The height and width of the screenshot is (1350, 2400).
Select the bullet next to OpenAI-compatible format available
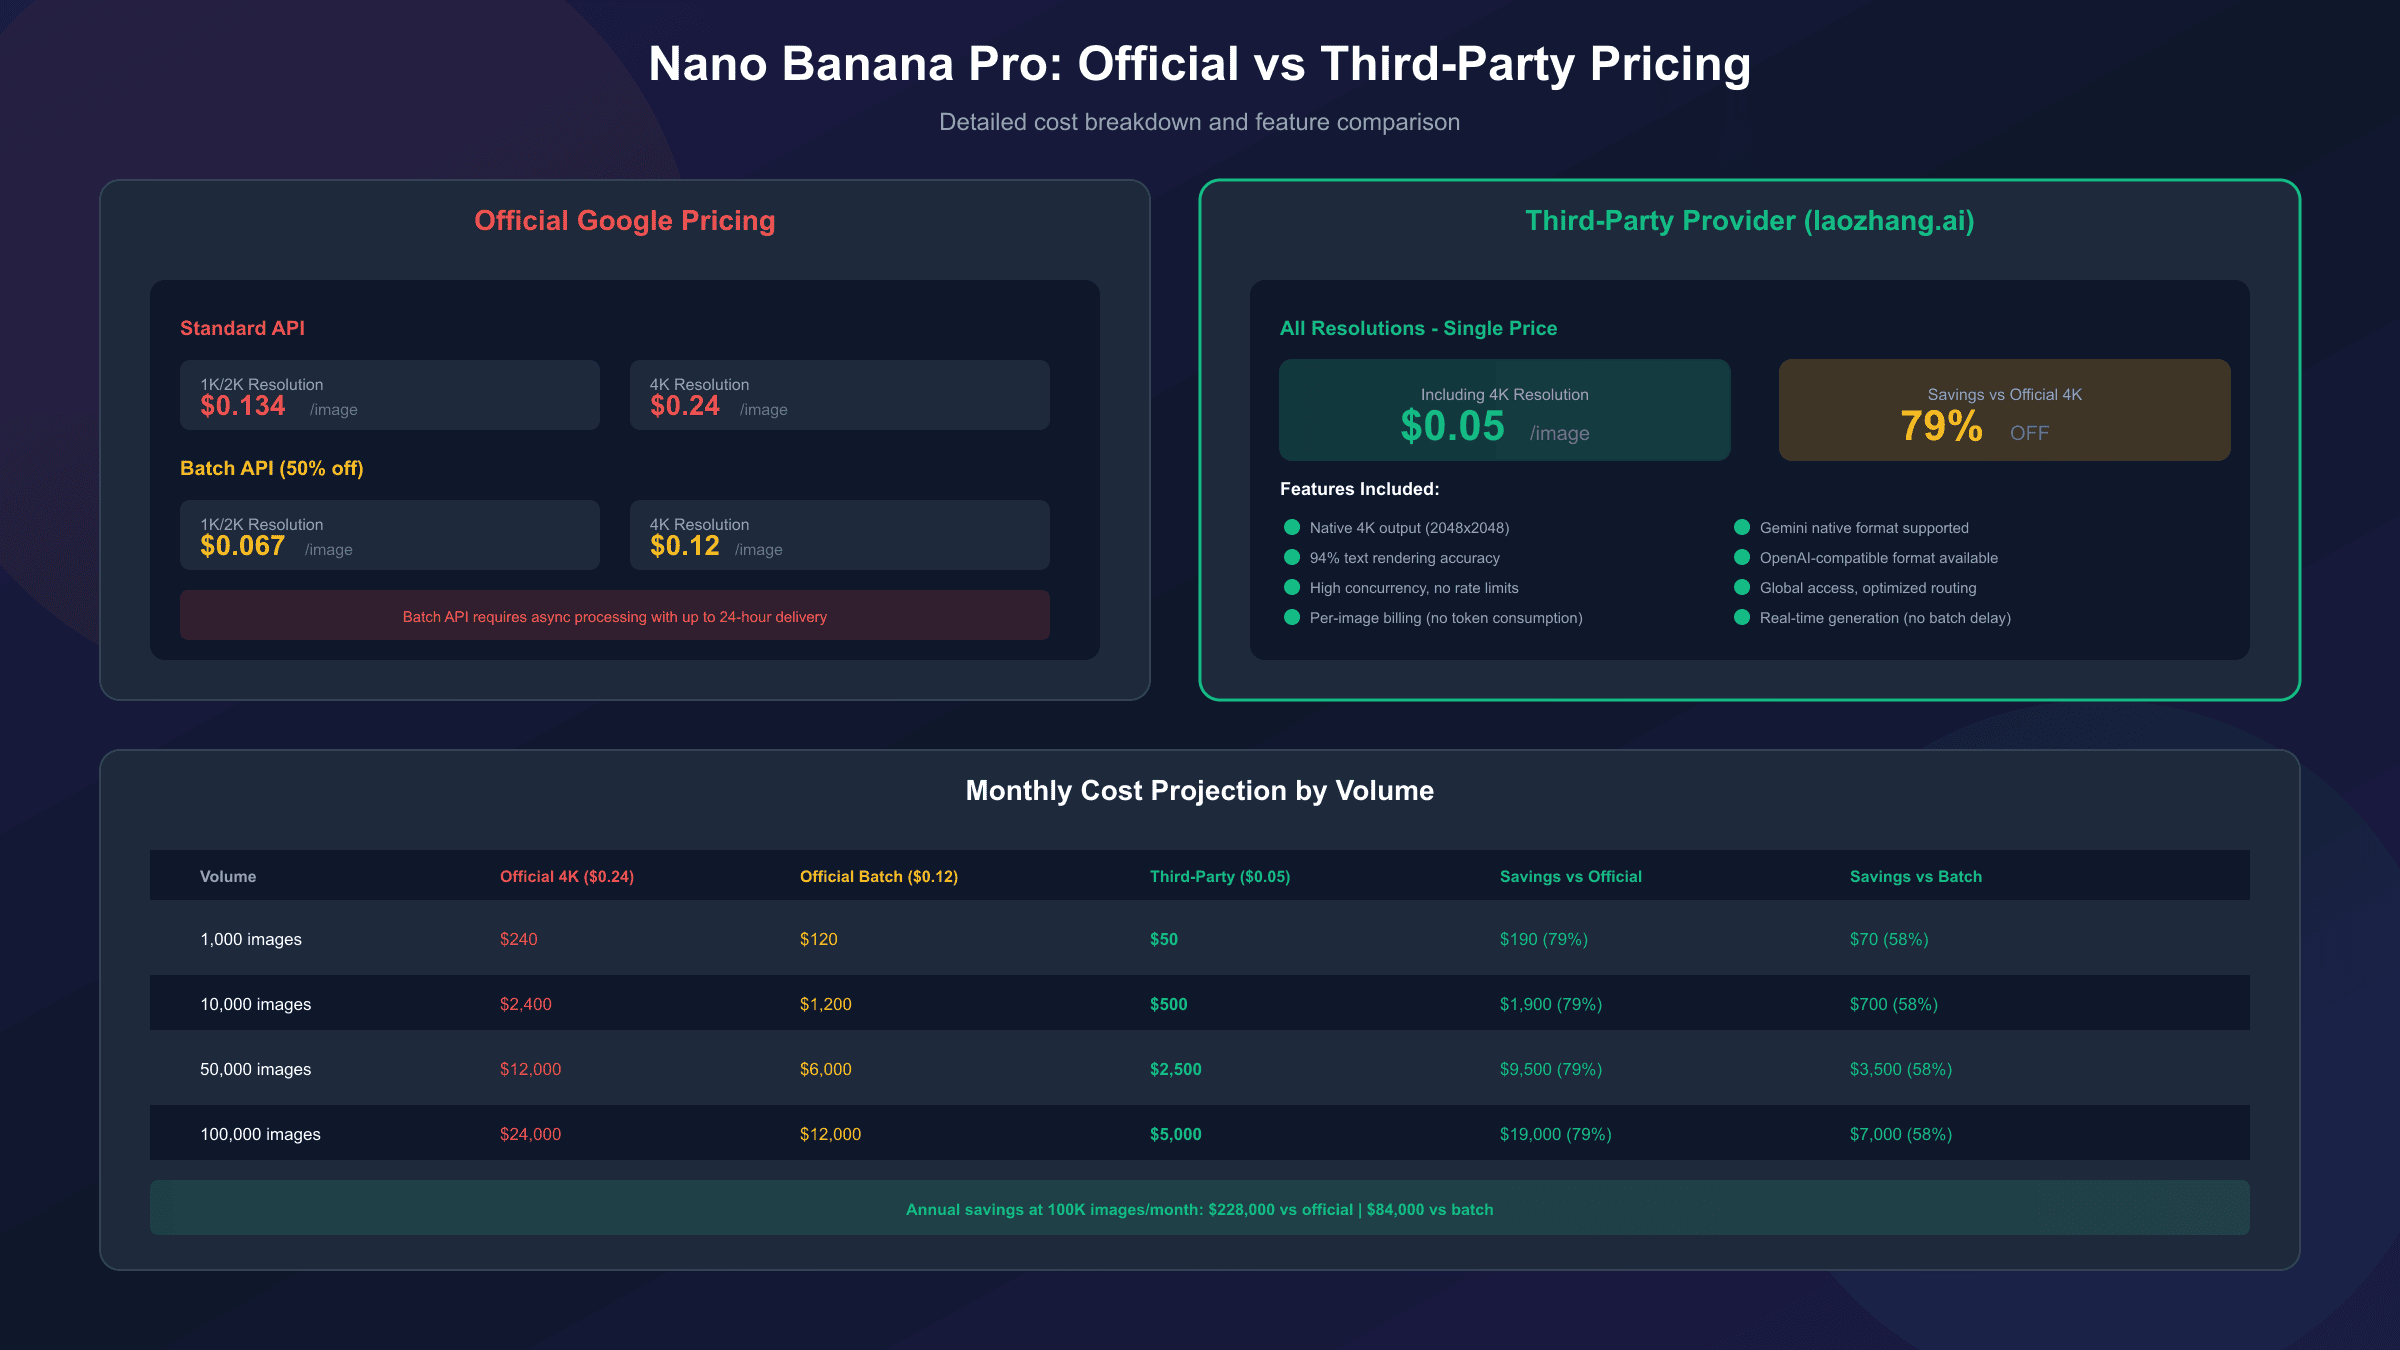[1742, 557]
